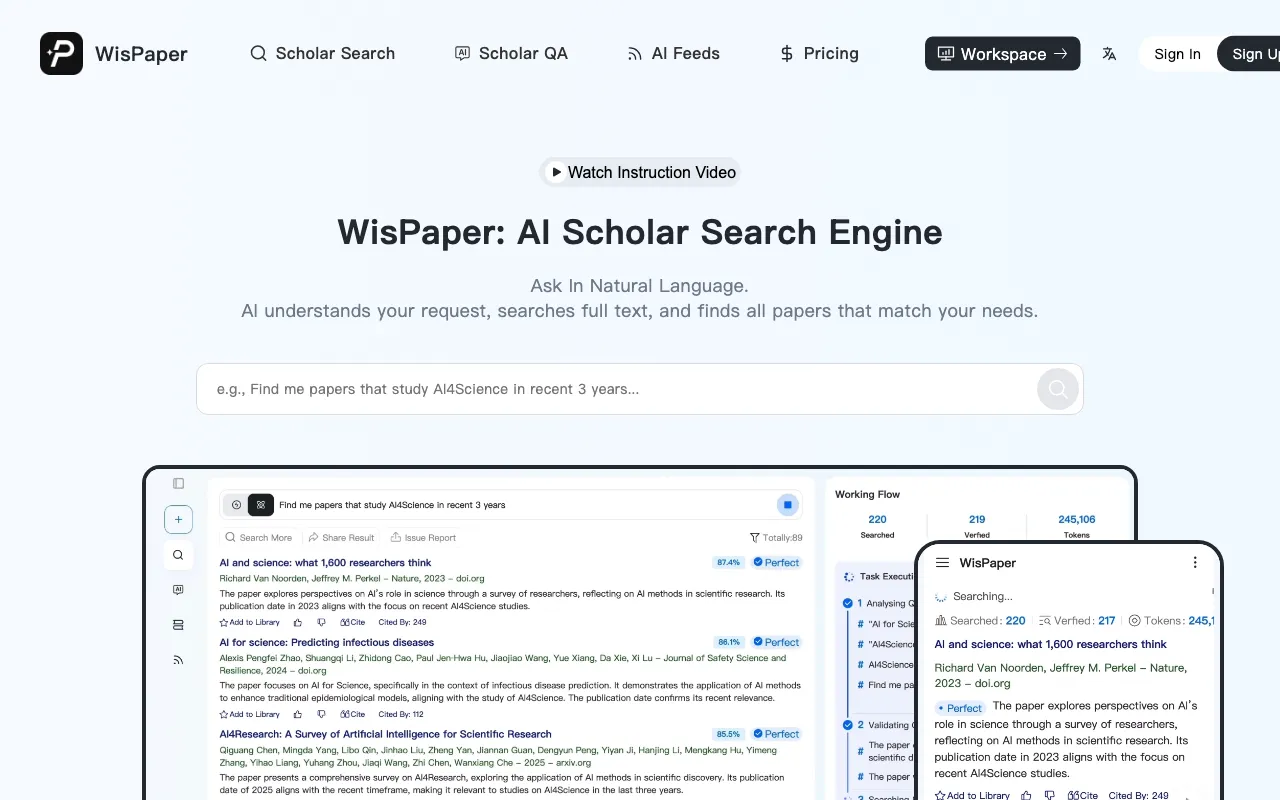Select the feeds RSS icon in preview sidebar
The image size is (1280, 800).
coord(178,660)
